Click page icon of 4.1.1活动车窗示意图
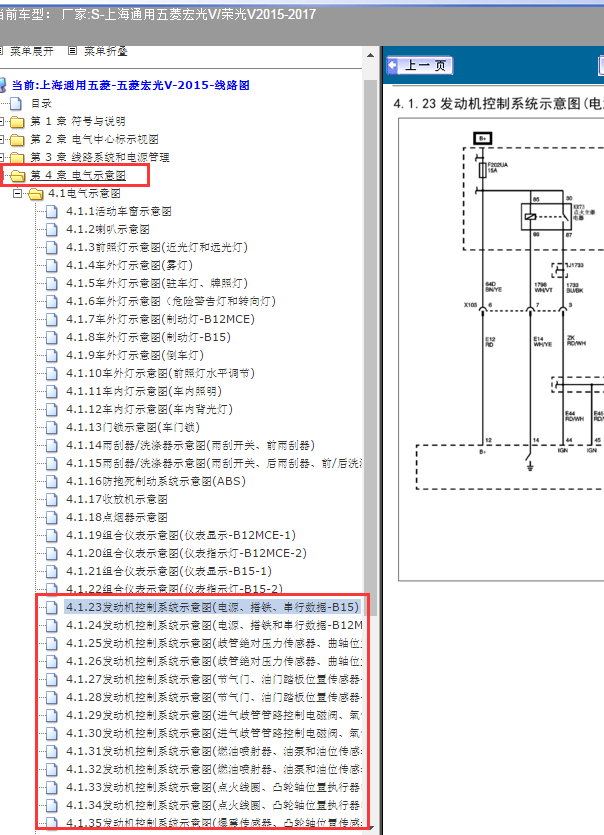The image size is (604, 835). (52, 212)
